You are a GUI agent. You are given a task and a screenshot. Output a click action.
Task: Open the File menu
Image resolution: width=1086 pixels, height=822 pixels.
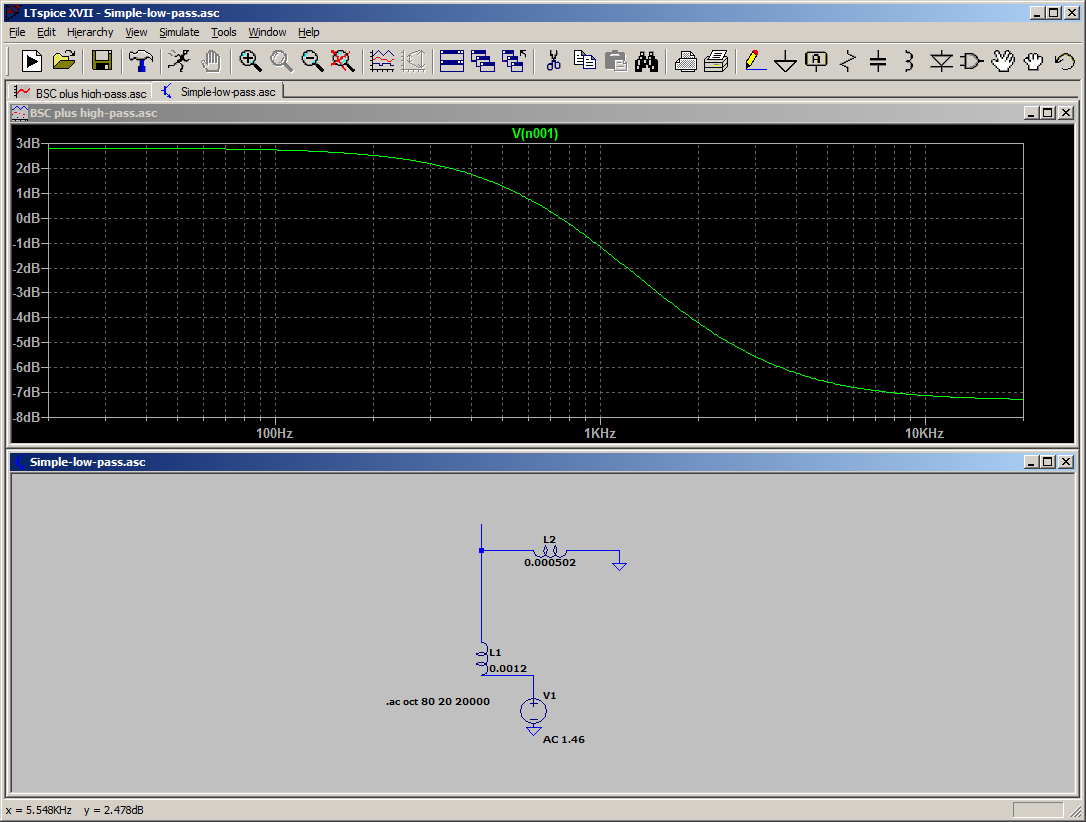point(17,32)
